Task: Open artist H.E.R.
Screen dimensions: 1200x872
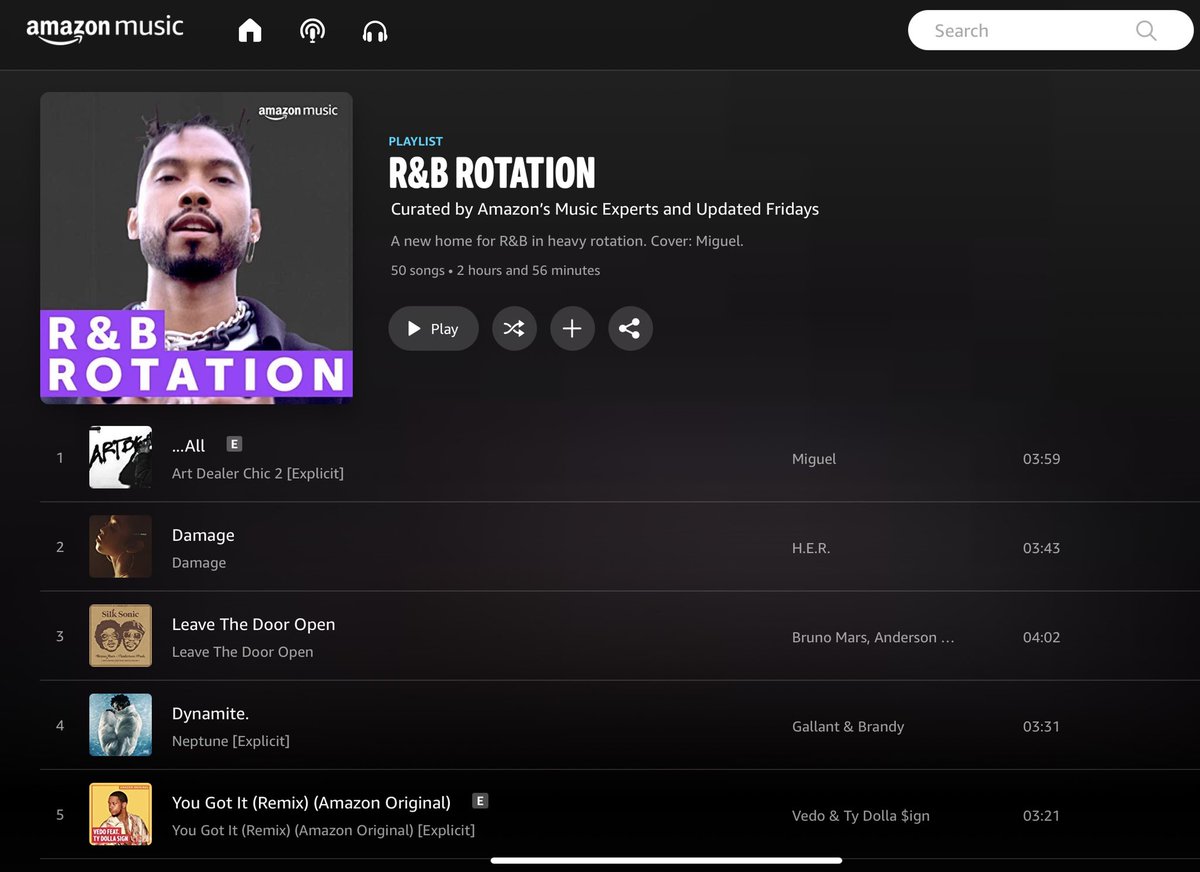Action: click(811, 548)
